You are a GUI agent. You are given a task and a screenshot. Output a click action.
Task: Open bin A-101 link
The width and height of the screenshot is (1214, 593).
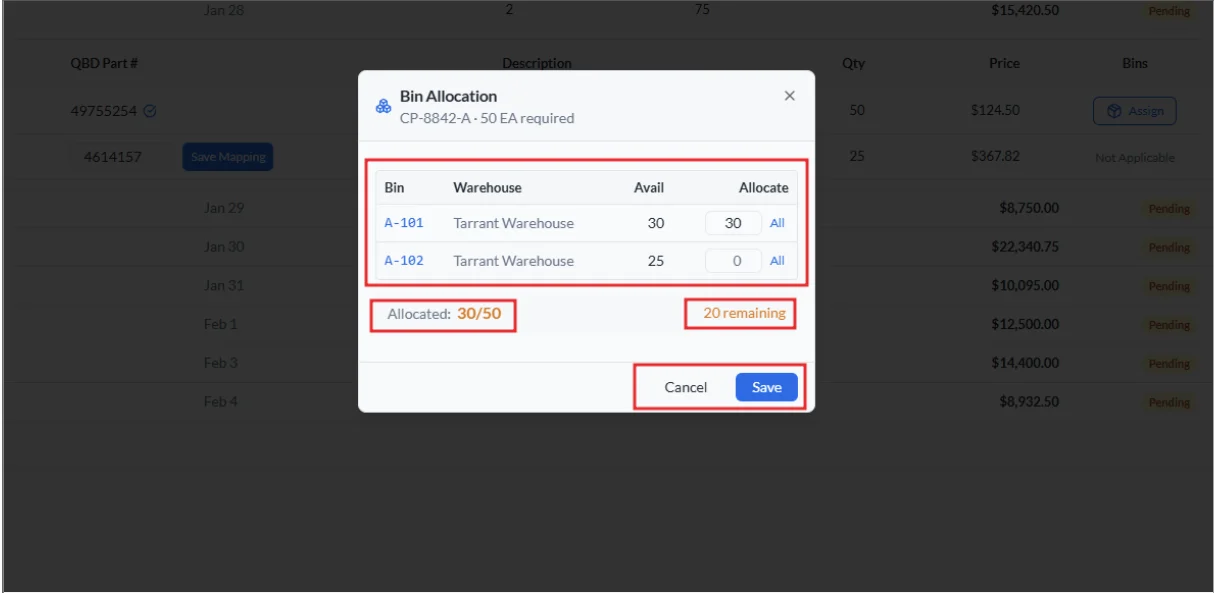(404, 223)
